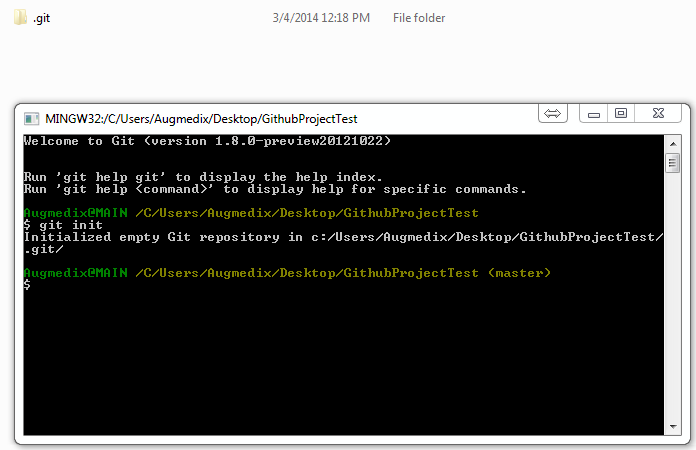Click the MINGW32 terminal title bar text
Screen dimensions: 696x450
(200, 118)
